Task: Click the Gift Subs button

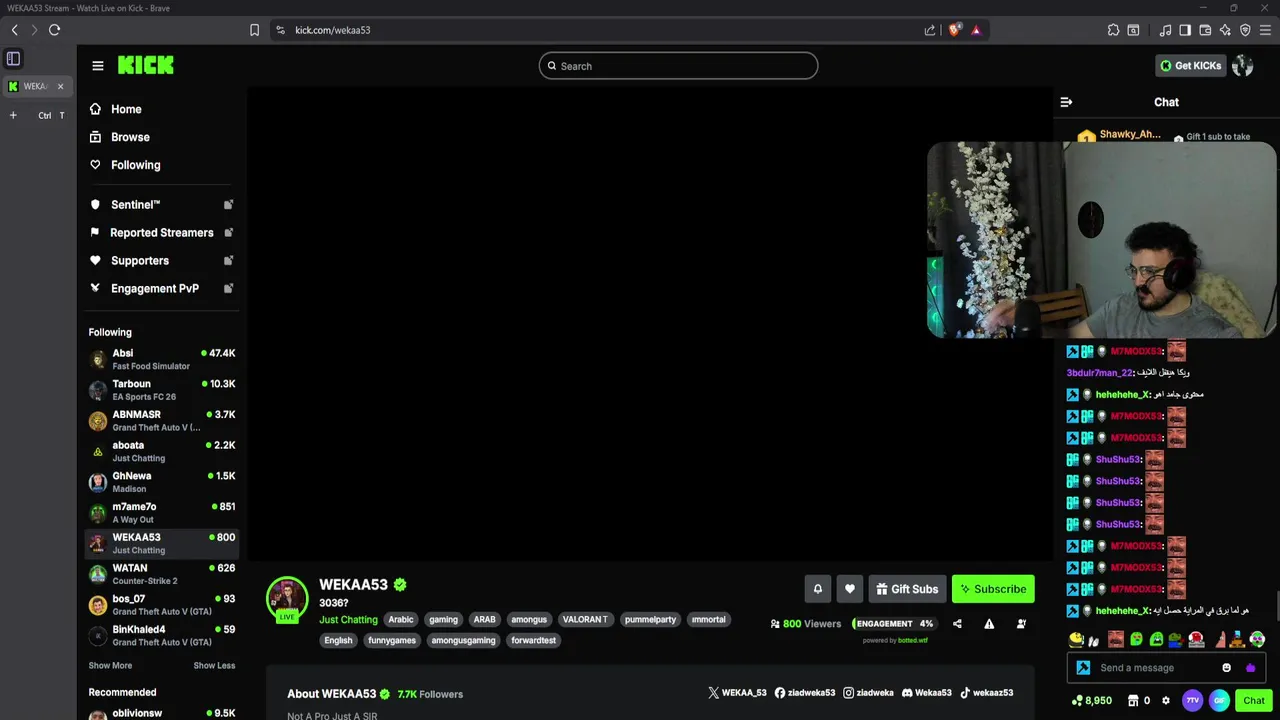Action: tap(908, 589)
